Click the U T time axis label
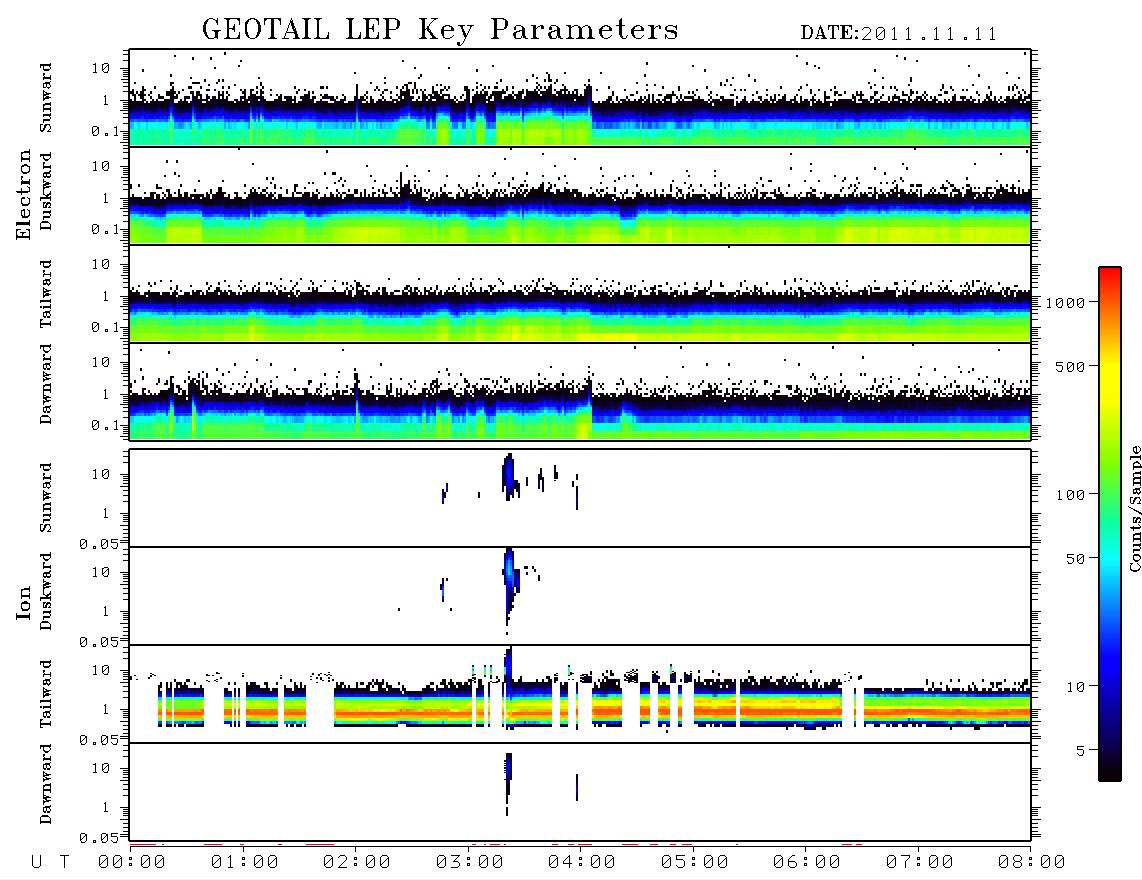 click(50, 863)
